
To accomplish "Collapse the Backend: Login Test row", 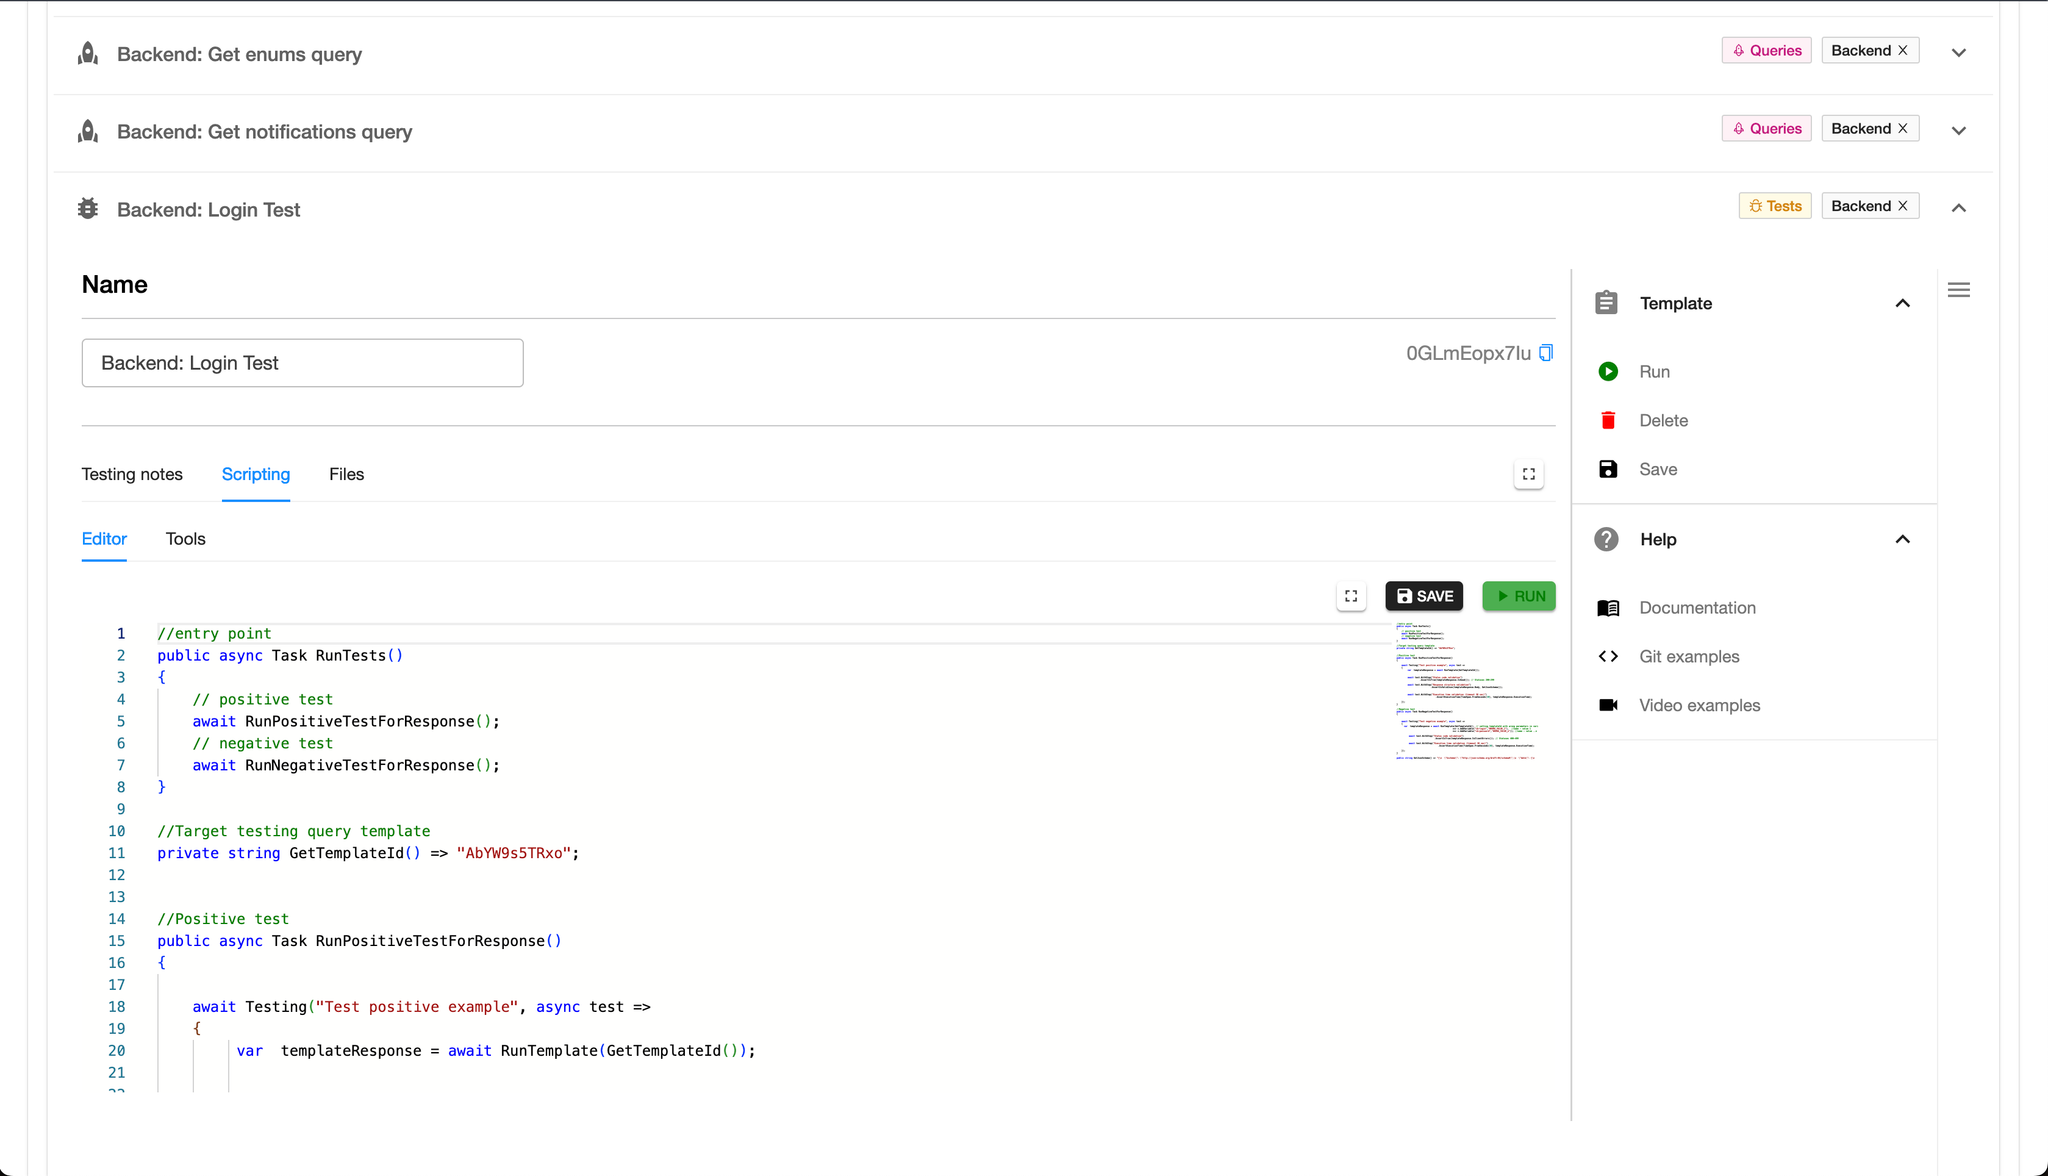I will pyautogui.click(x=1958, y=208).
